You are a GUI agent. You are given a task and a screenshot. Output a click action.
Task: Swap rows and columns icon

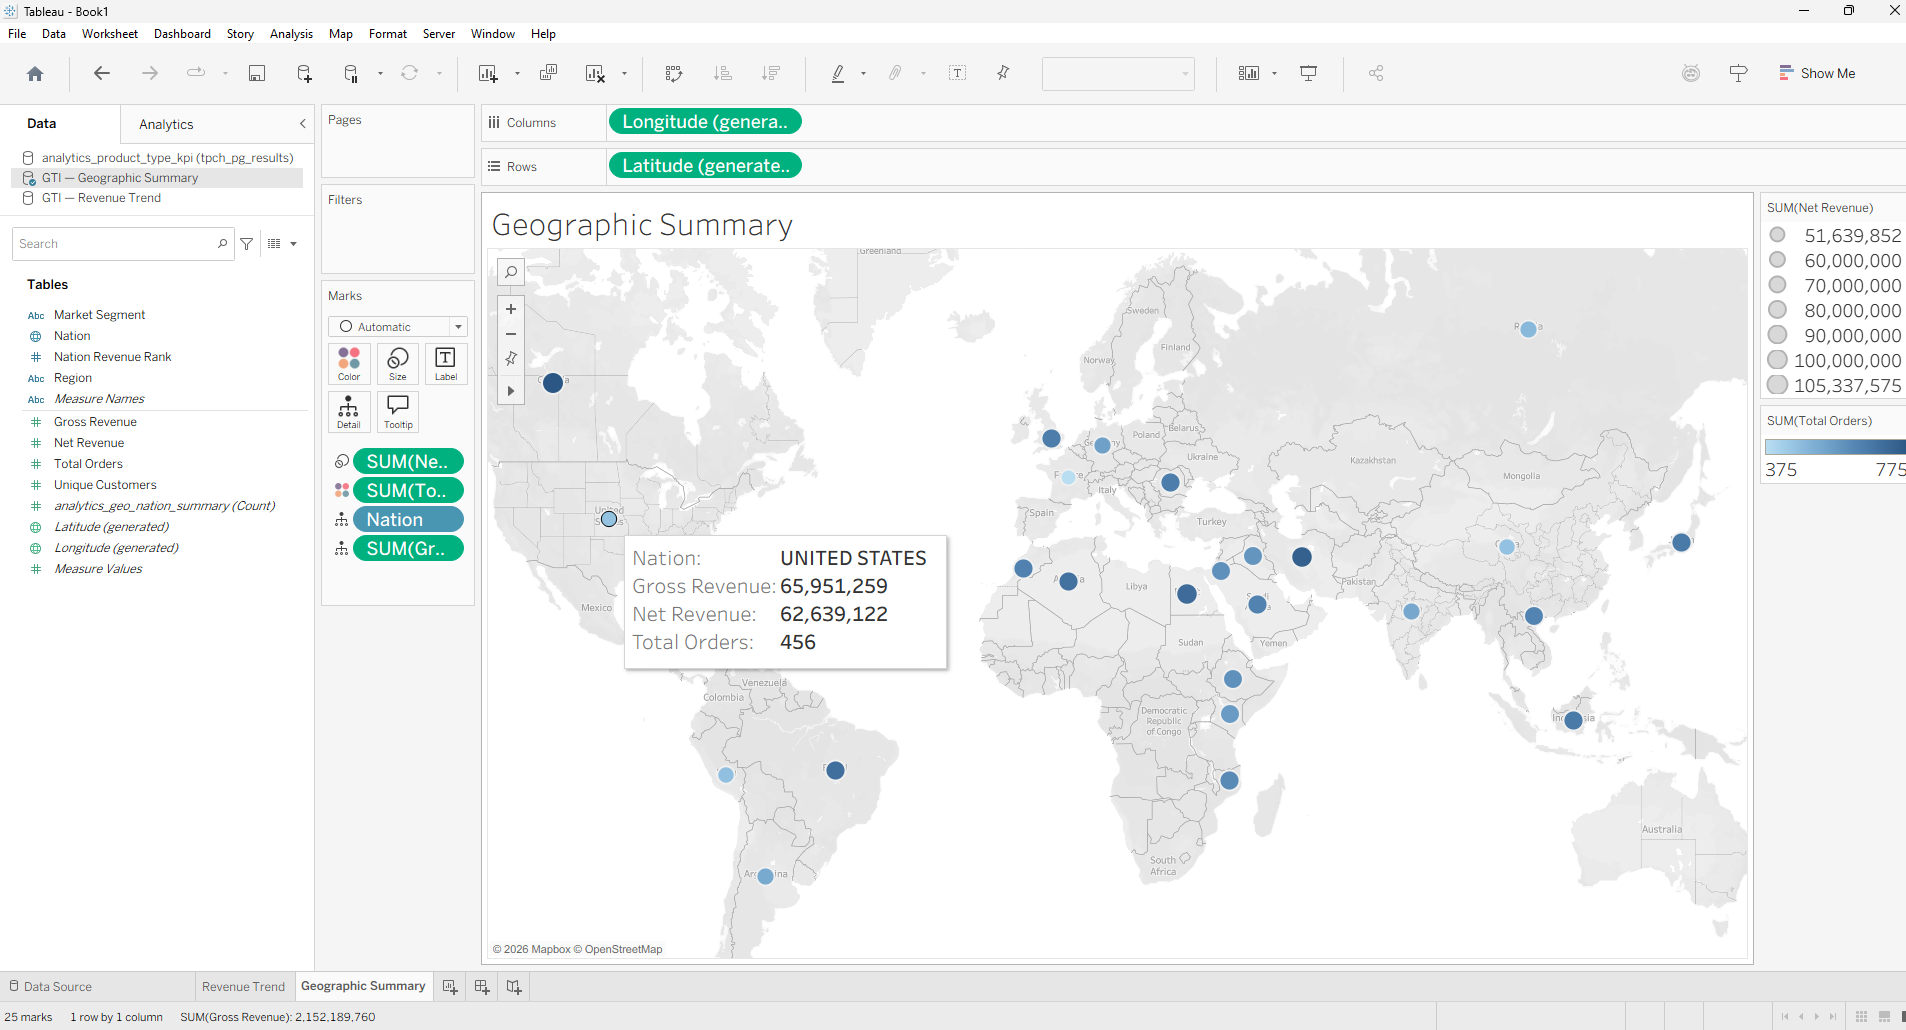674,73
